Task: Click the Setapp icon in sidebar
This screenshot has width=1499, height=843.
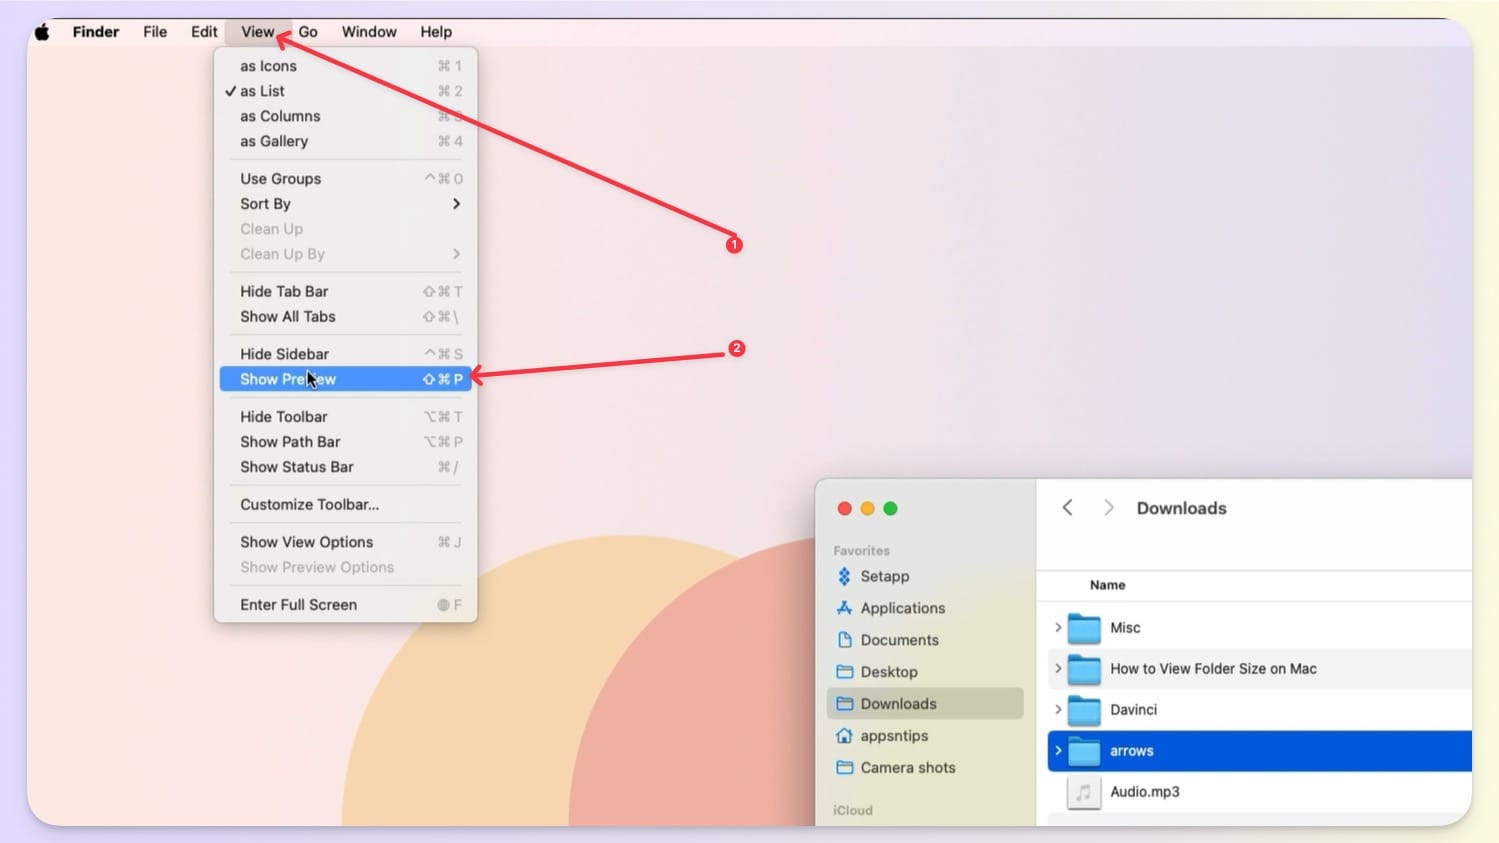Action: [844, 577]
